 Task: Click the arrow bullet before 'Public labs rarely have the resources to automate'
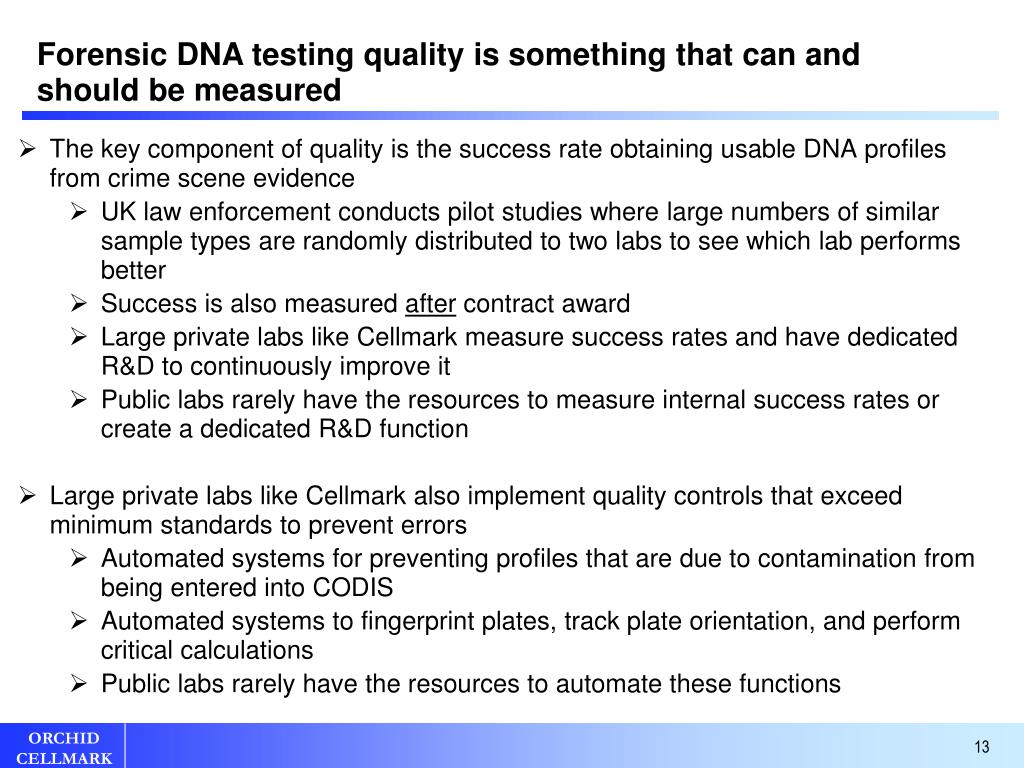78,684
